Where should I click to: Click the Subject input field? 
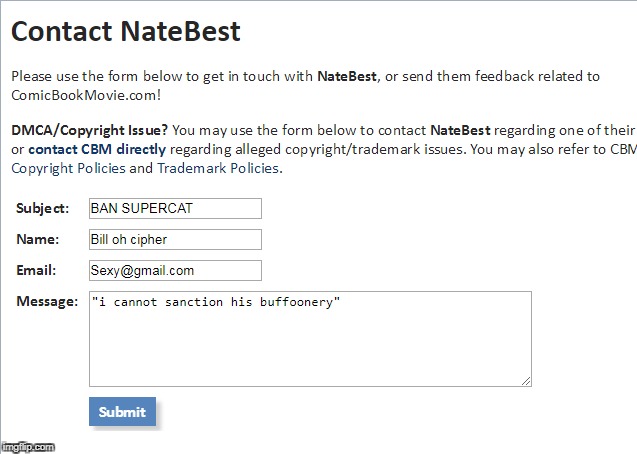pyautogui.click(x=174, y=208)
